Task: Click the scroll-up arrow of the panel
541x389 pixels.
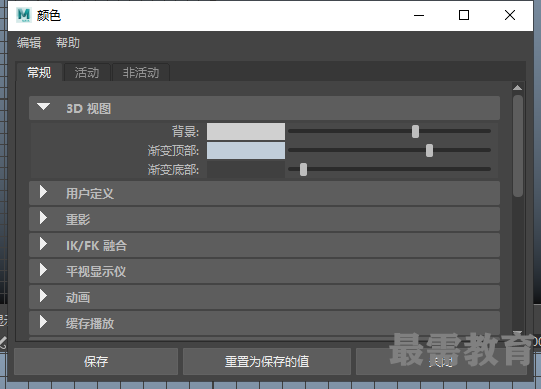Action: coord(517,88)
